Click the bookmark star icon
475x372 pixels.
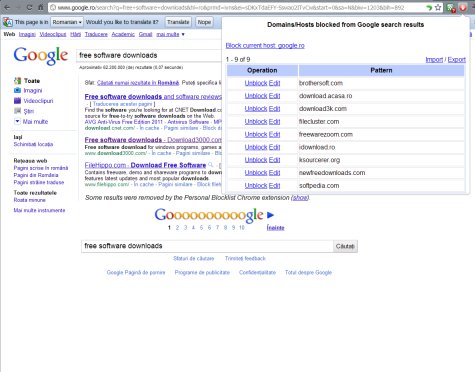point(438,7)
